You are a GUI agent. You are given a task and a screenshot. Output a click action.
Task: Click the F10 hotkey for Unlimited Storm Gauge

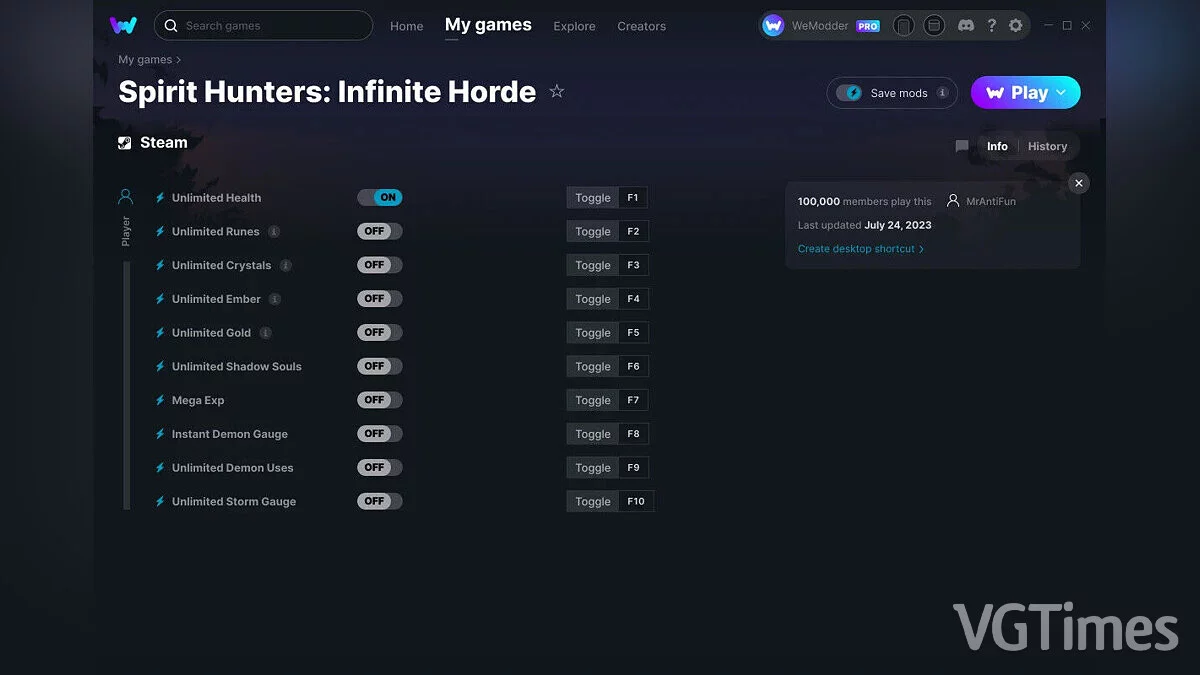click(x=636, y=502)
